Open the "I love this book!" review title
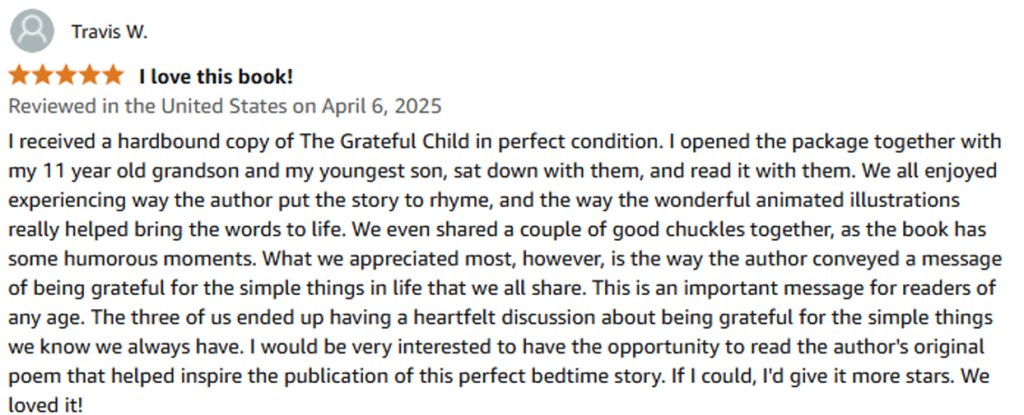This screenshot has width=1024, height=415. 216,77
